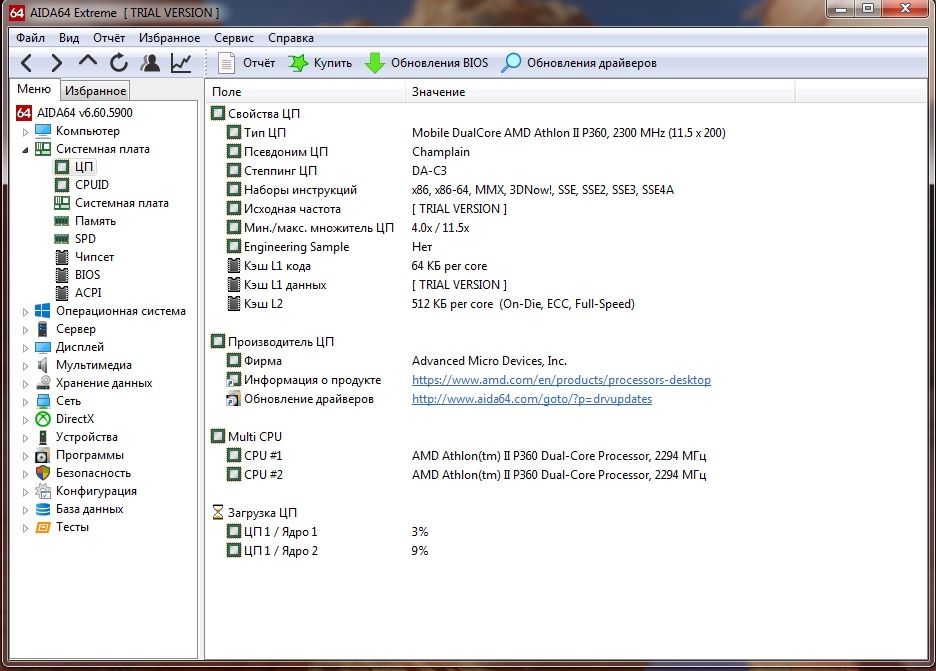Open the aida64.com driver updates link

pyautogui.click(x=532, y=399)
